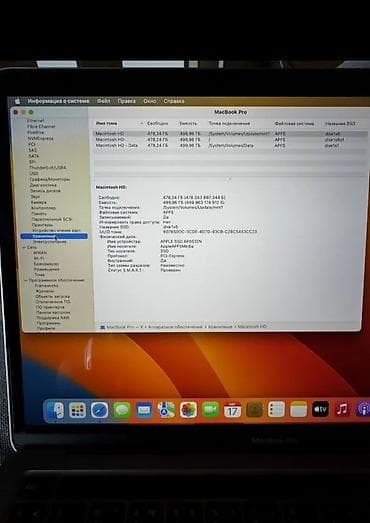Collapse the Программное обеспечение section

pyautogui.click(x=26, y=280)
